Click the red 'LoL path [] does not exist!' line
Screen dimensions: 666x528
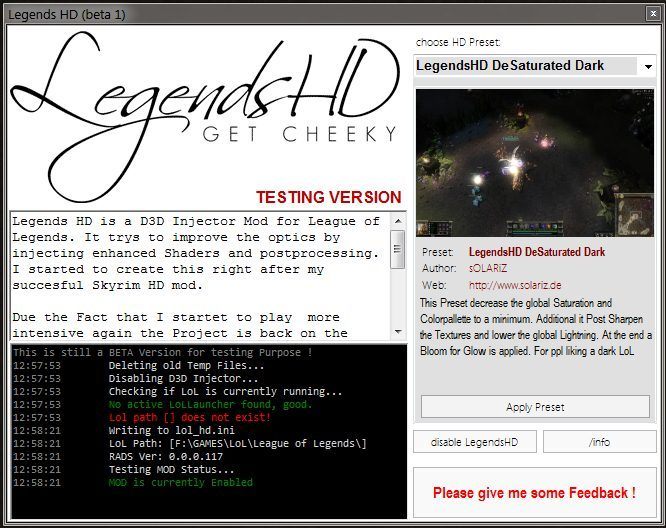189,417
